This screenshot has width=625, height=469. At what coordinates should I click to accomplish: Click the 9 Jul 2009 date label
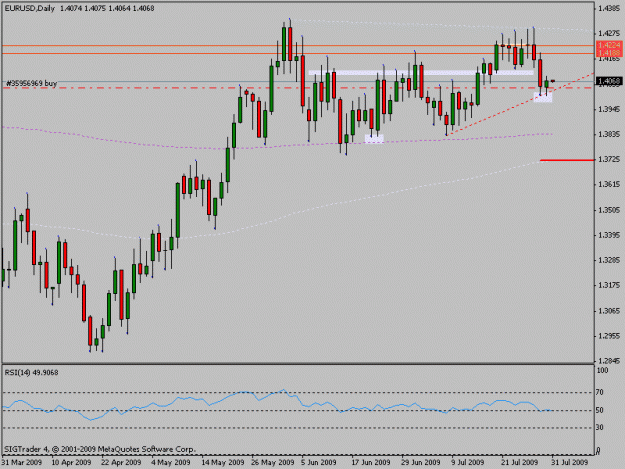click(x=468, y=463)
